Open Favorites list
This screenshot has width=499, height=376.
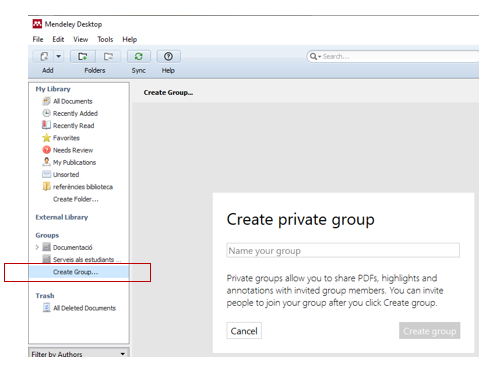tap(66, 138)
